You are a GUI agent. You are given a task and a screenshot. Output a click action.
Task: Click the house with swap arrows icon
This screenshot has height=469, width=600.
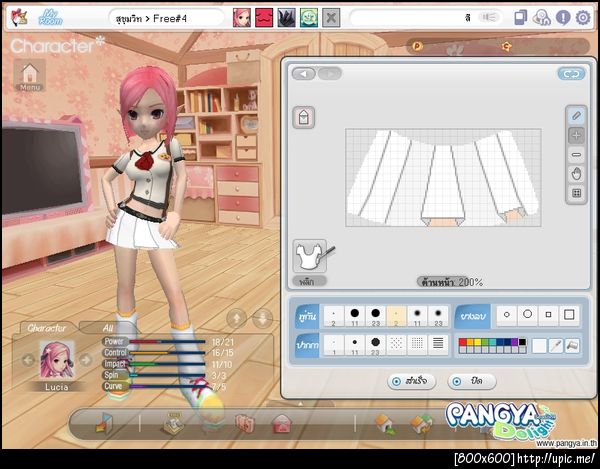[421, 425]
